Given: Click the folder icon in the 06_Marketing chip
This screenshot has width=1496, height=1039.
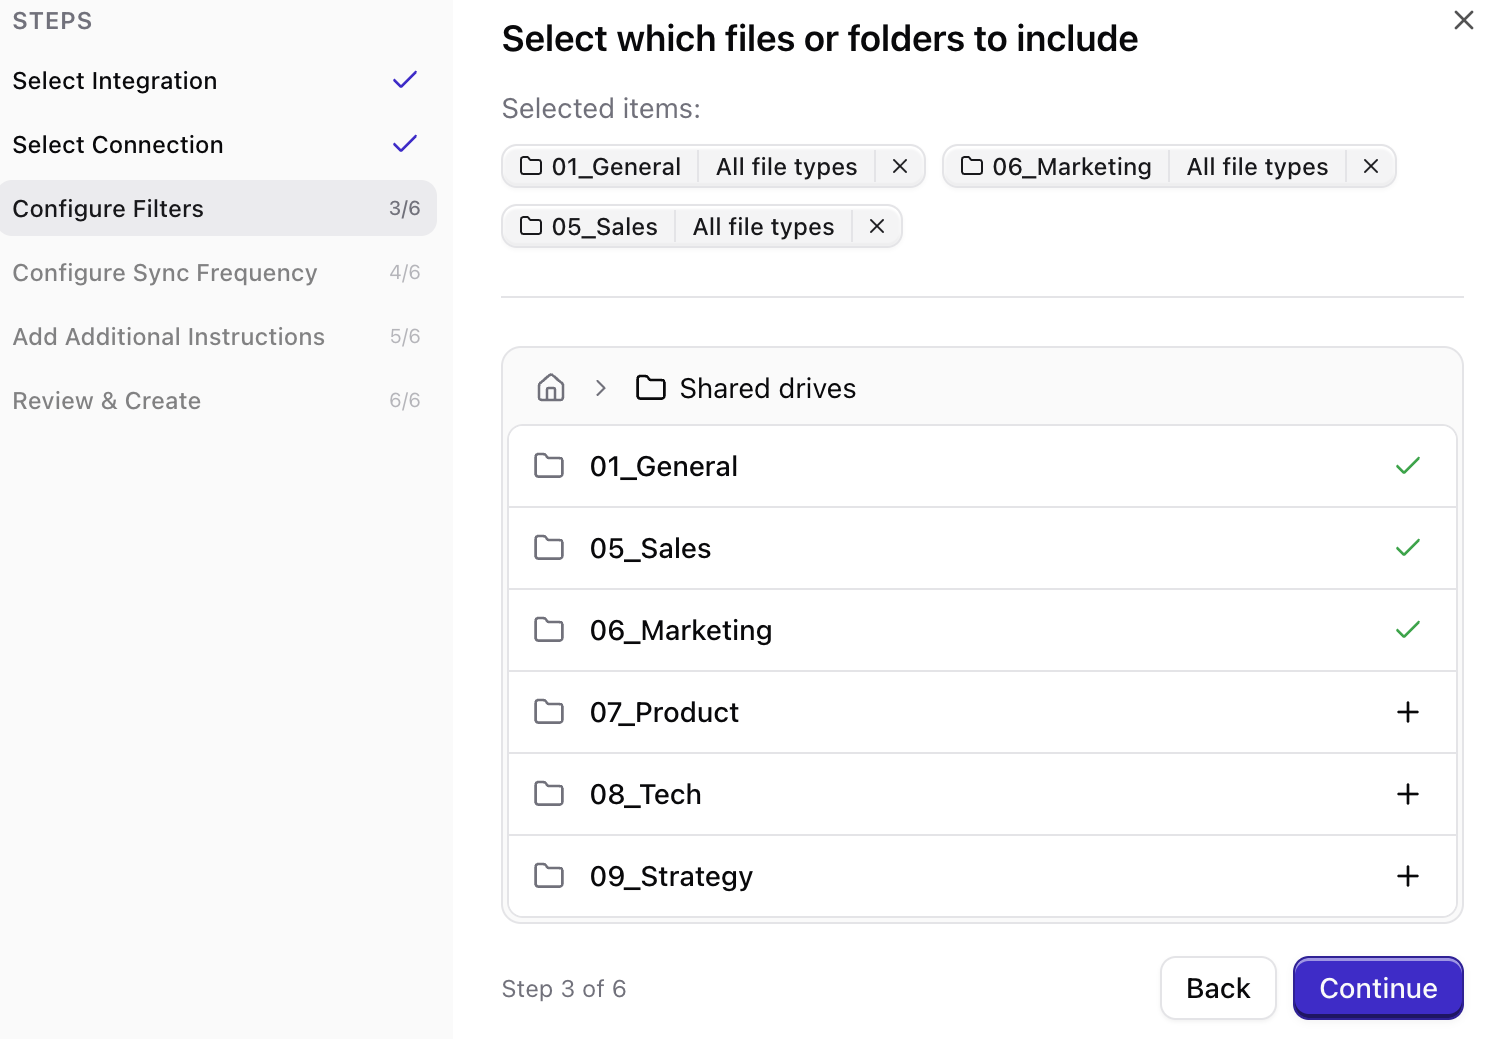Looking at the screenshot, I should tap(970, 166).
